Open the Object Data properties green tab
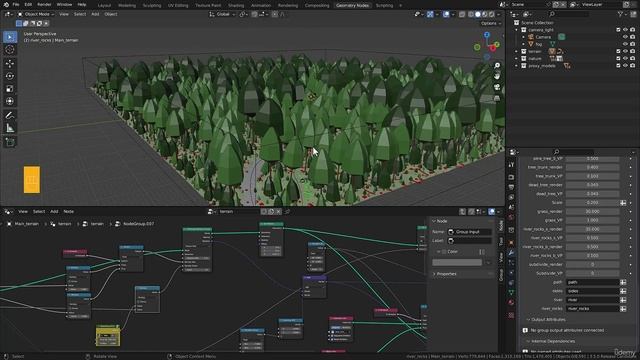 (x=511, y=292)
